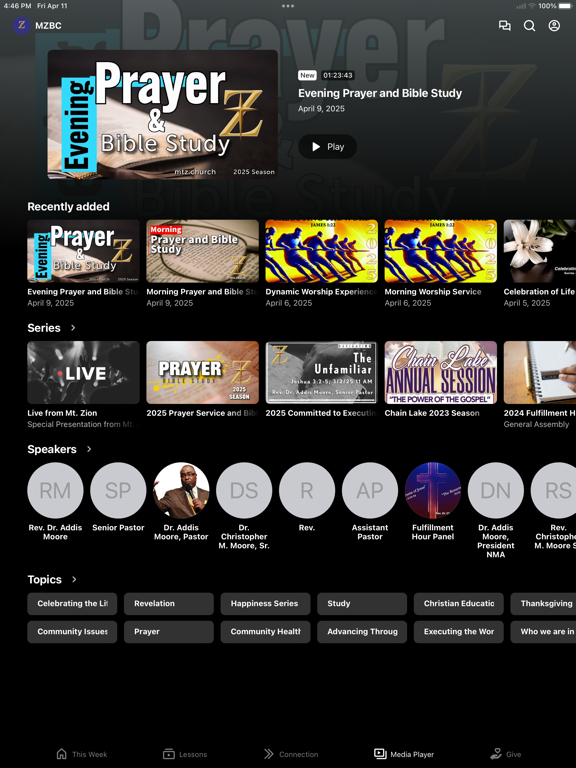
Task: Choose the Christian Education topic
Action: tap(458, 603)
